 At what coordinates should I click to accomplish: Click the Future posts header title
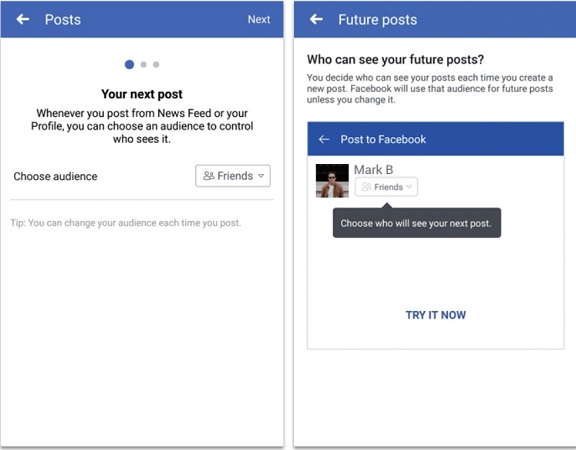pyautogui.click(x=378, y=19)
